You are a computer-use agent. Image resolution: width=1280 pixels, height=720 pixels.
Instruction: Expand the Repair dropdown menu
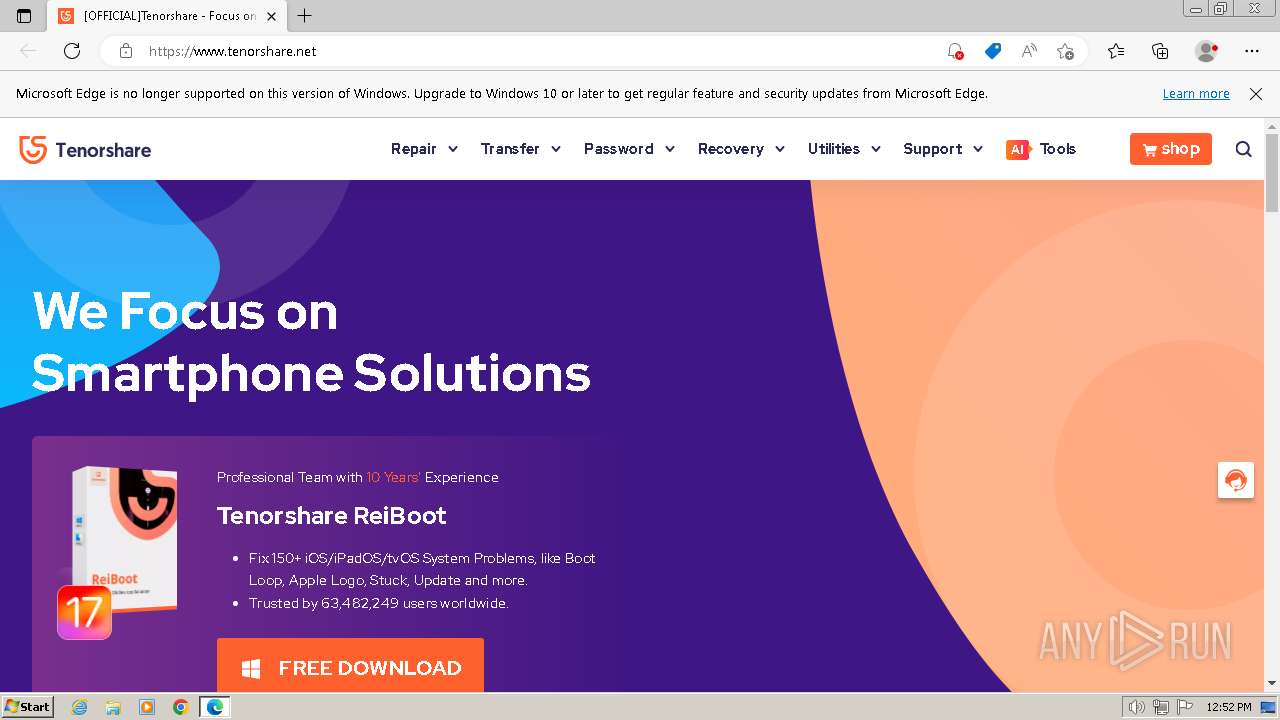424,149
